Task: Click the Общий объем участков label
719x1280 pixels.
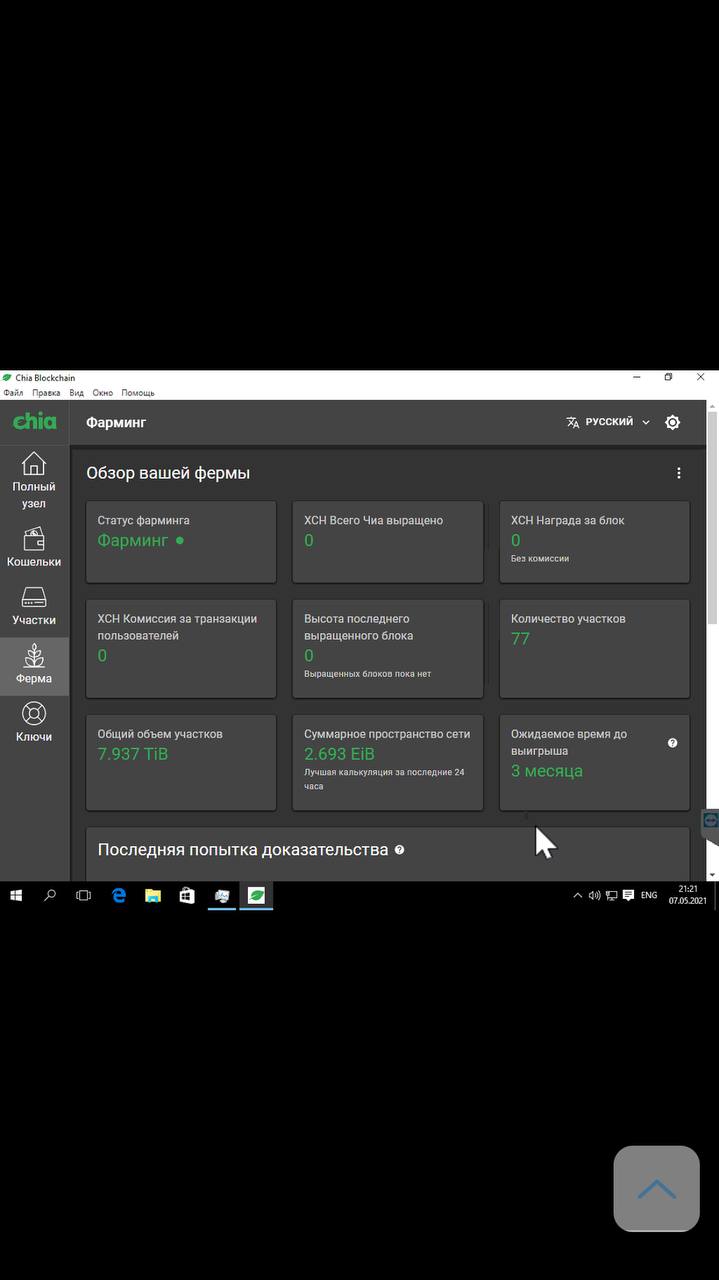Action: (160, 734)
